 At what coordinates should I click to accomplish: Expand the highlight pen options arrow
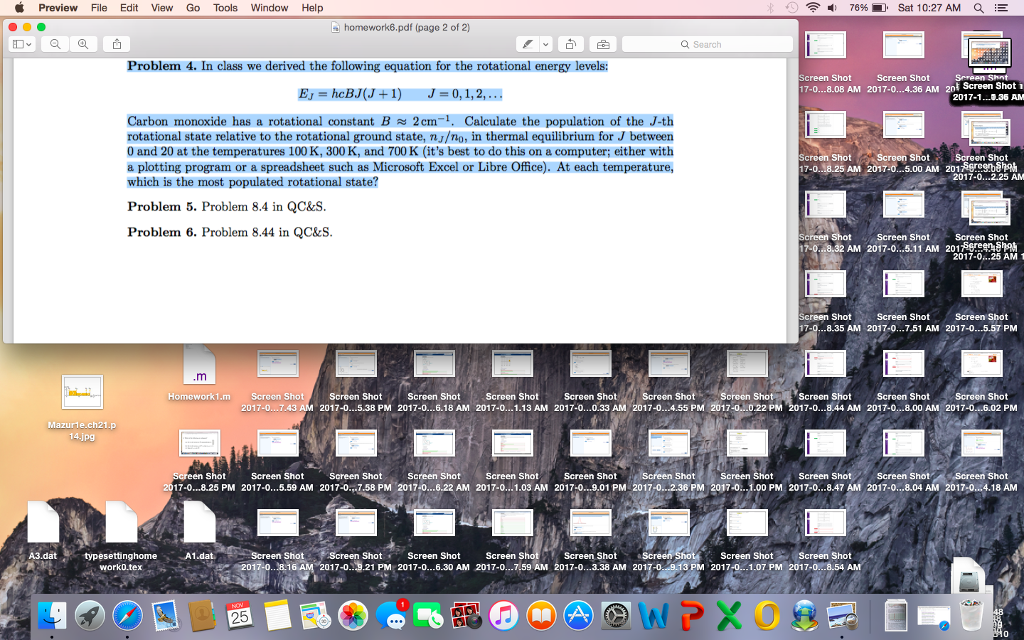(545, 45)
